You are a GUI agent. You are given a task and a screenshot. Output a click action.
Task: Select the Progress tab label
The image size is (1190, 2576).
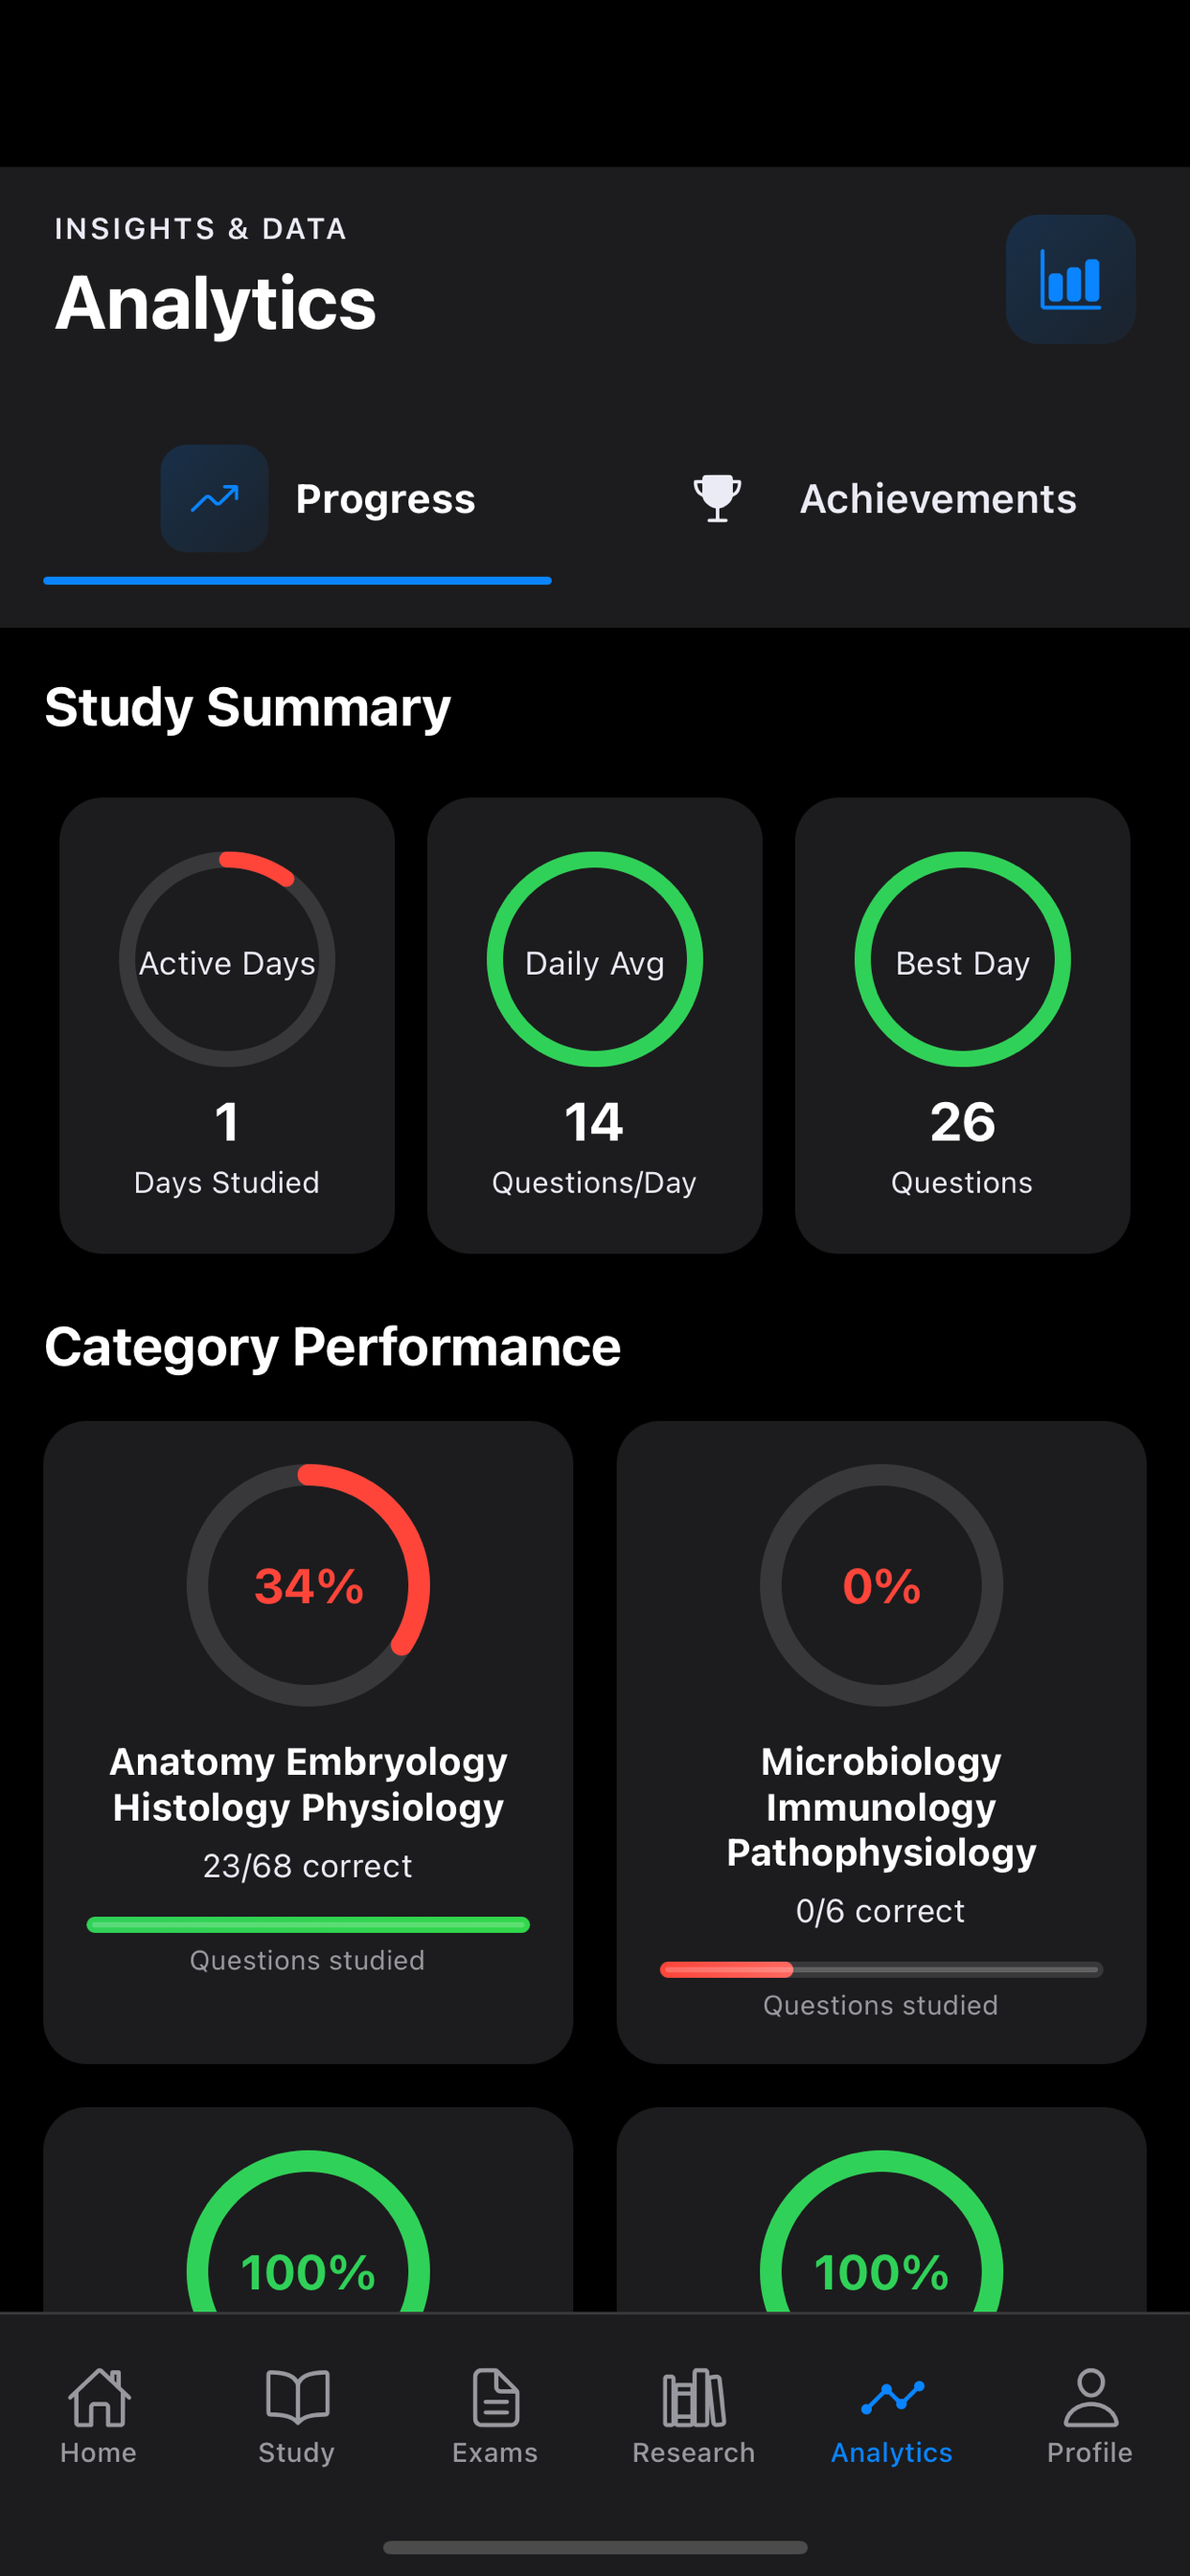click(385, 499)
